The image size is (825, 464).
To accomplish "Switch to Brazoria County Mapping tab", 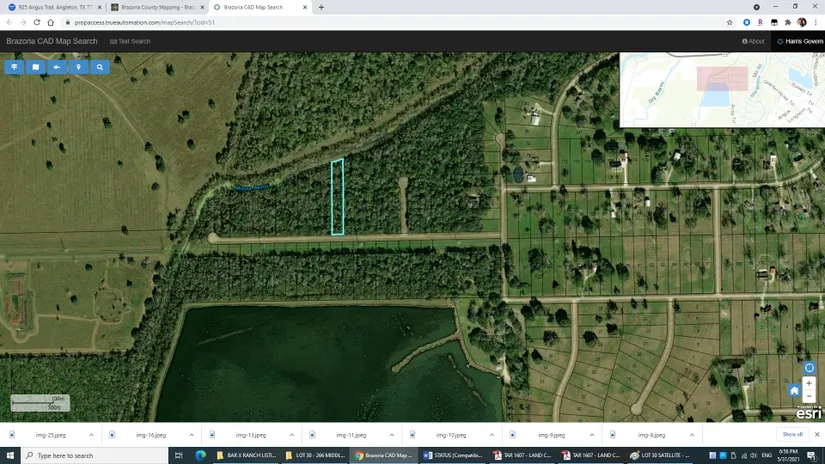I will 157,7.
